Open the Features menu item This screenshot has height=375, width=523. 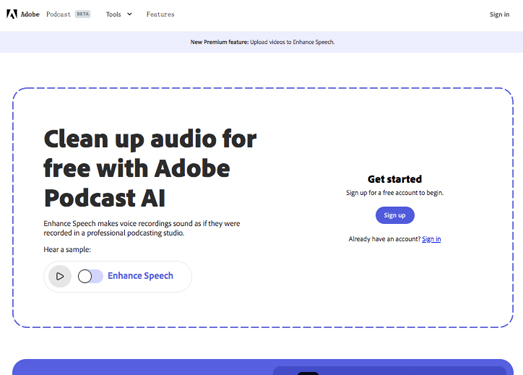(x=160, y=14)
